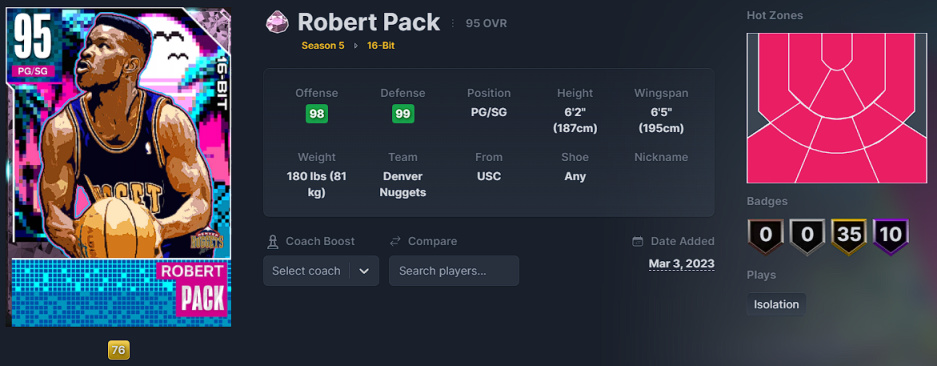This screenshot has width=937, height=366.
Task: Click the Search players compare field
Action: (x=454, y=271)
